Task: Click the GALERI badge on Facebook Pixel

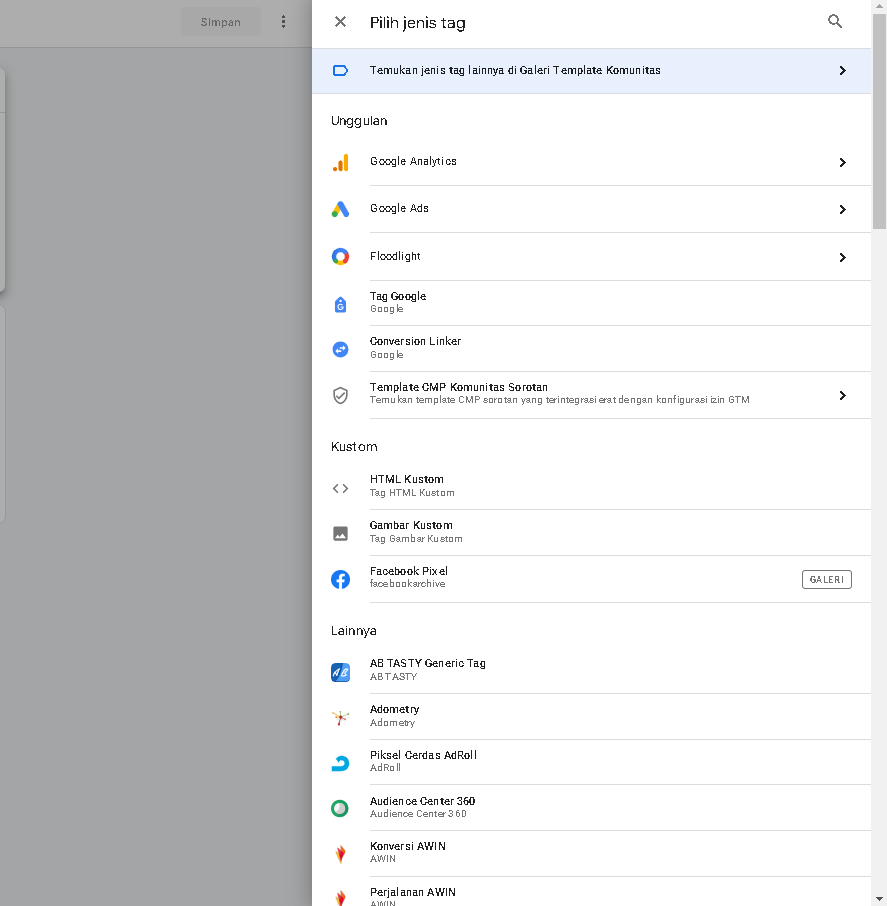Action: (x=826, y=580)
